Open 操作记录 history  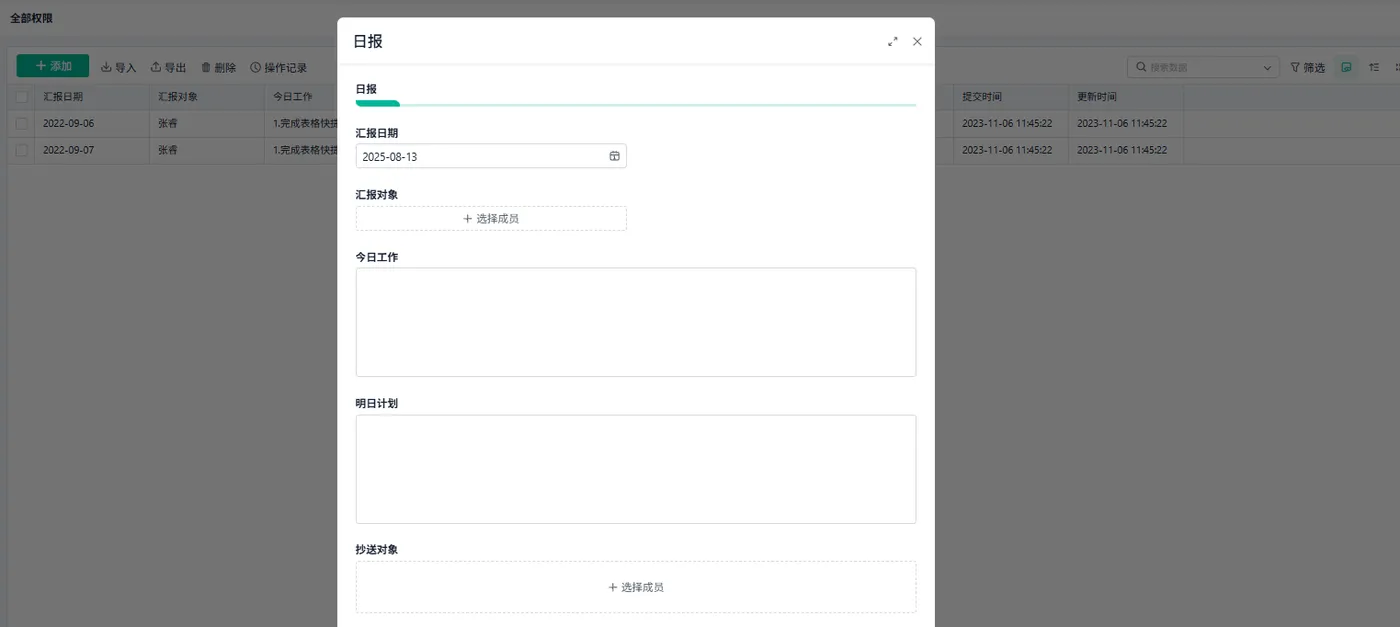pyautogui.click(x=278, y=67)
